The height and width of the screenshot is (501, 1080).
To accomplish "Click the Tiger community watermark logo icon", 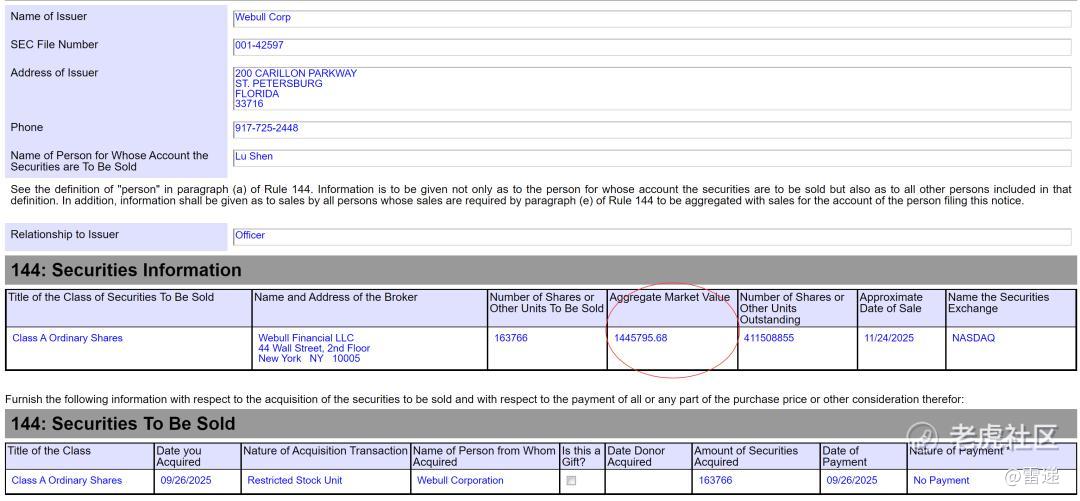I will pyautogui.click(x=923, y=437).
